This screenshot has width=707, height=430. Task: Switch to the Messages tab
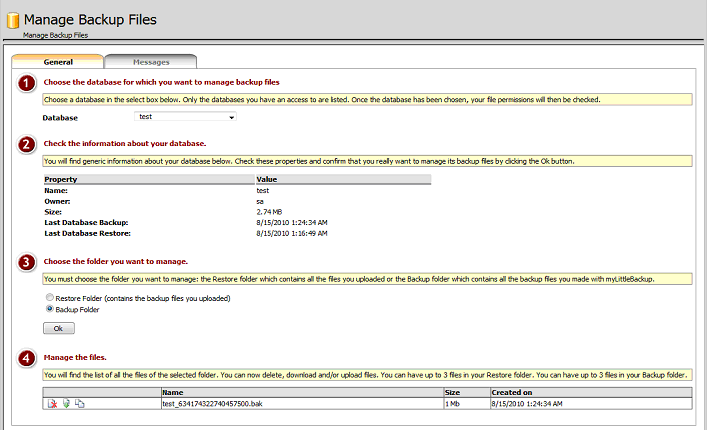pos(151,62)
